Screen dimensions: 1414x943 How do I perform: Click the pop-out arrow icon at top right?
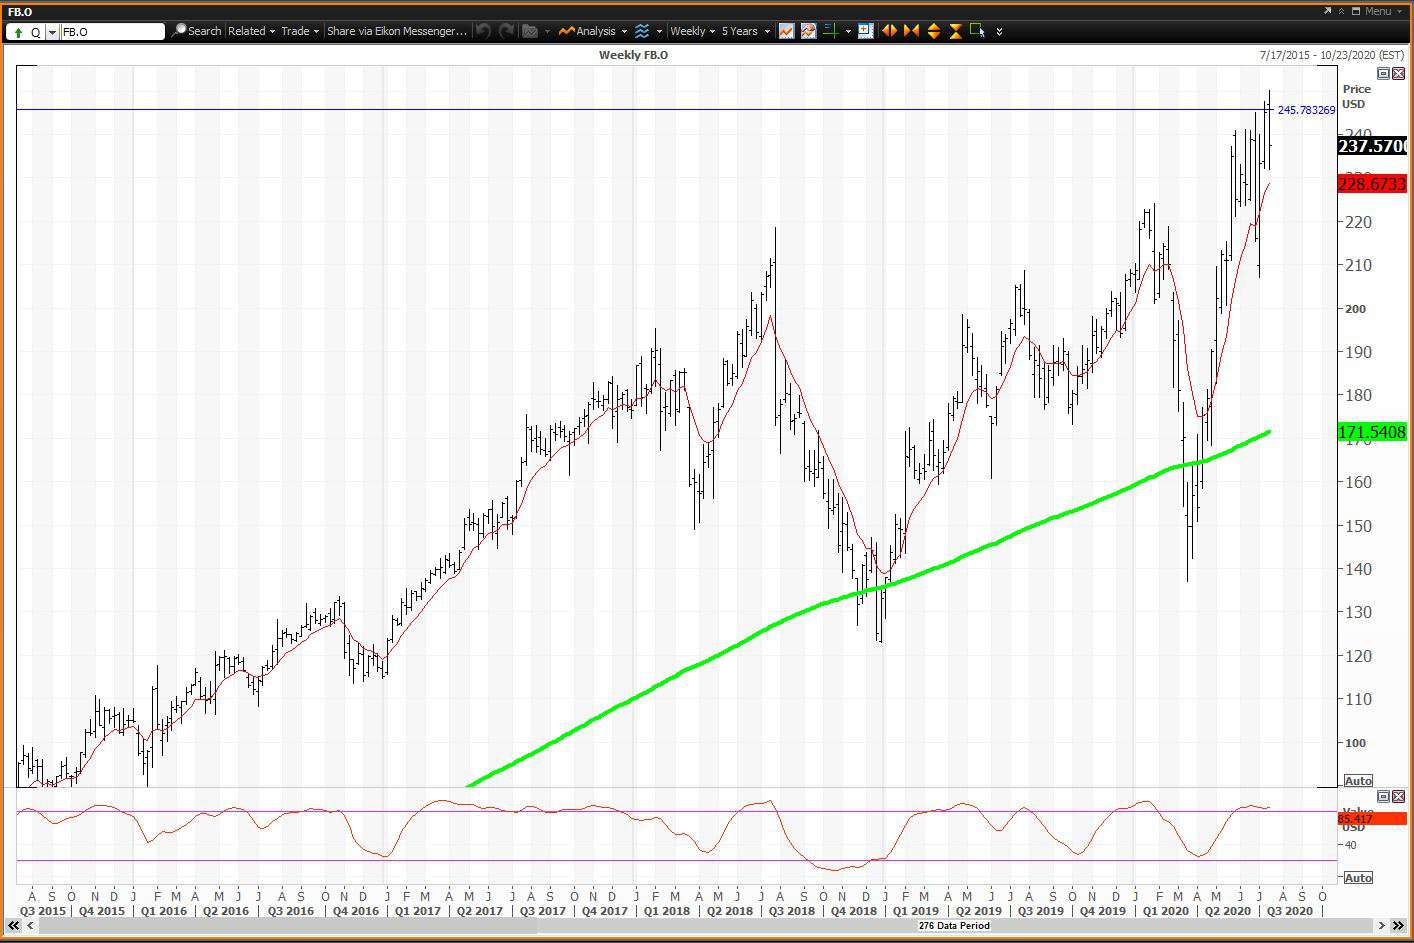coord(1328,11)
